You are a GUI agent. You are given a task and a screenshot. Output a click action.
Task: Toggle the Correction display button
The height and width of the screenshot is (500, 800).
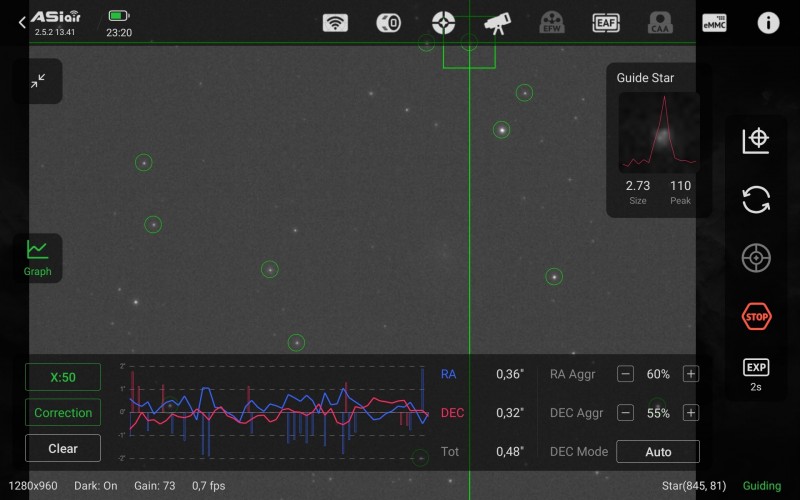[x=63, y=412]
